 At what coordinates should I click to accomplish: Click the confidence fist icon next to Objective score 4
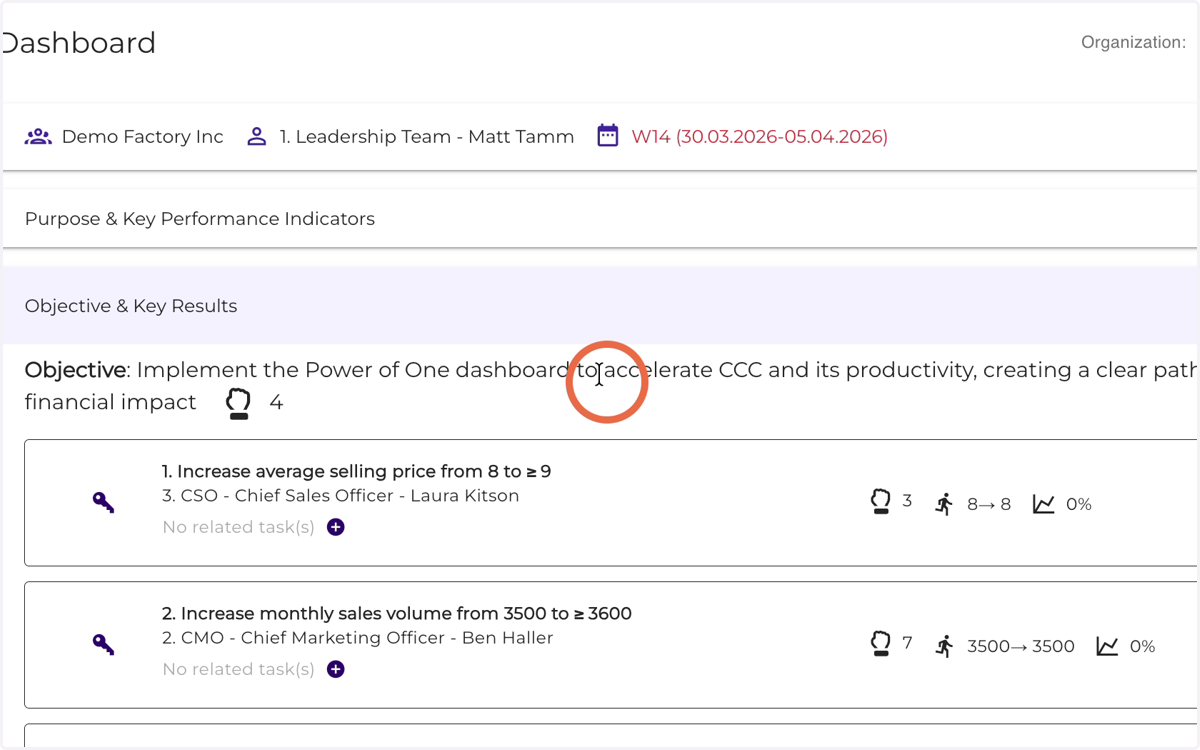point(238,402)
